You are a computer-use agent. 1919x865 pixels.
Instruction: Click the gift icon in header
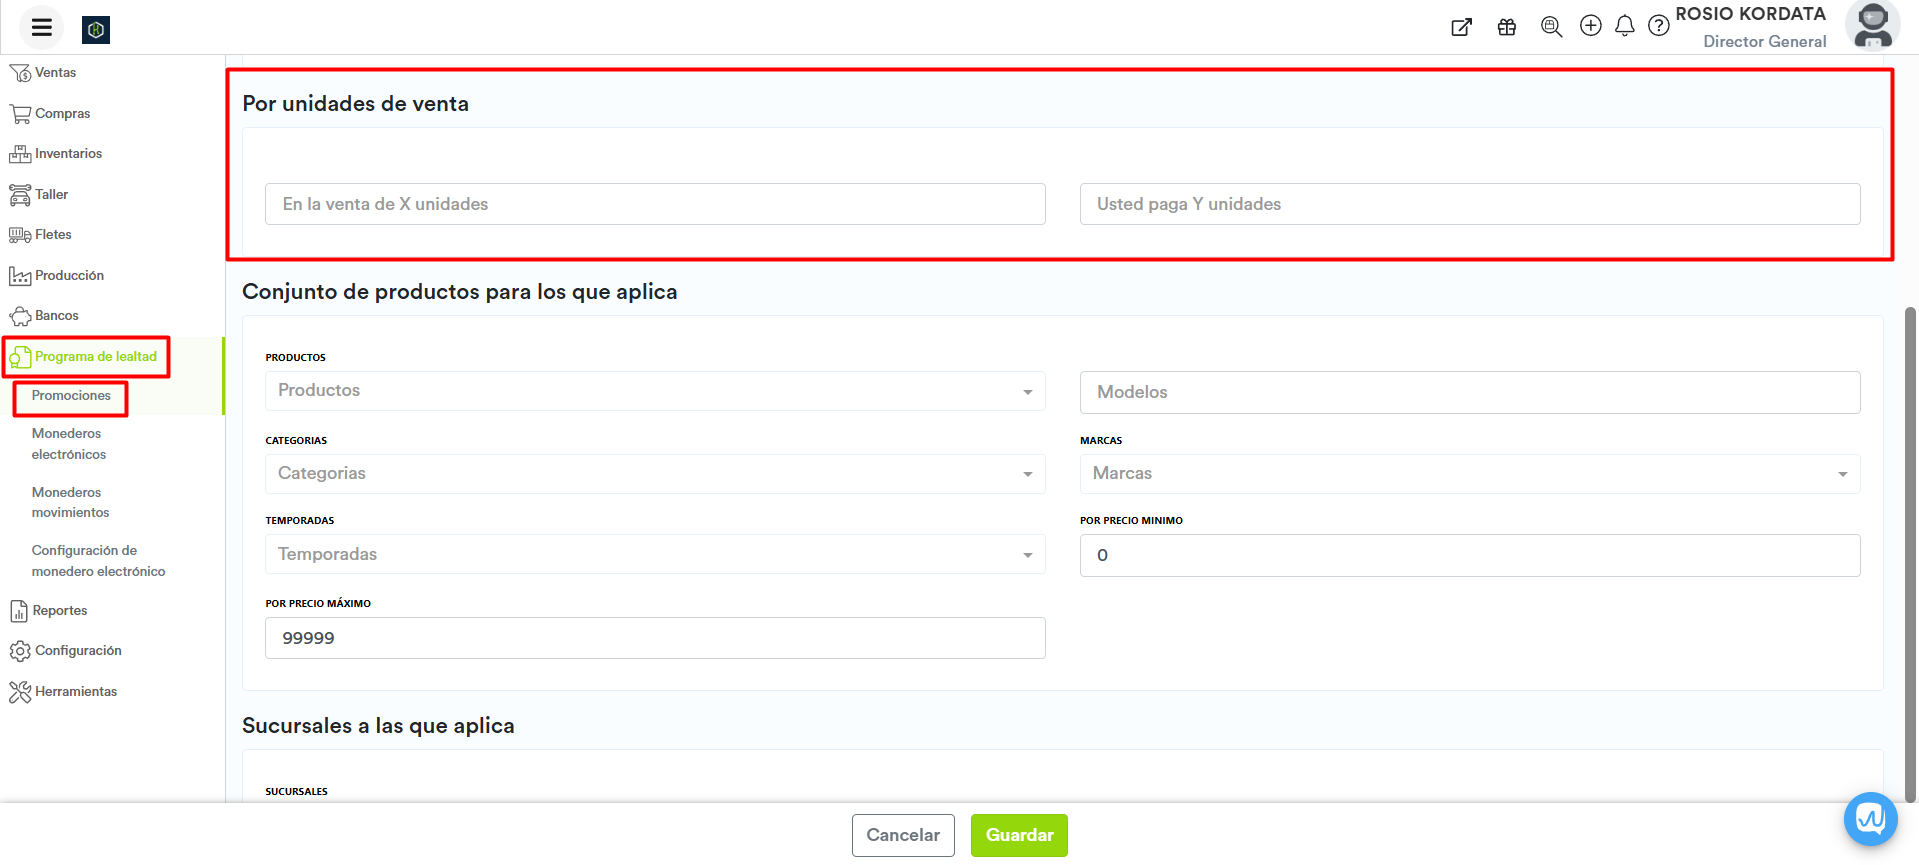tap(1506, 27)
